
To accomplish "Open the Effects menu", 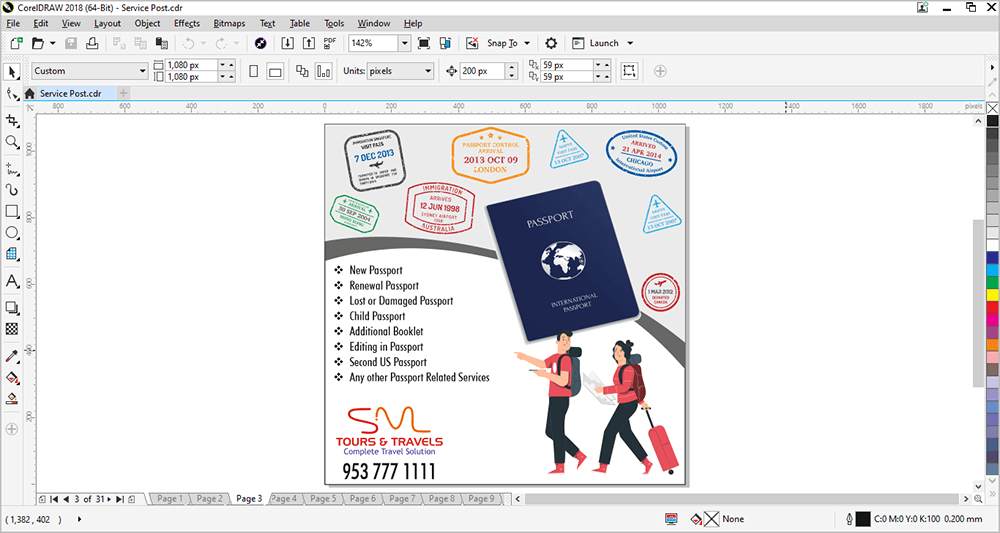I will coord(187,23).
